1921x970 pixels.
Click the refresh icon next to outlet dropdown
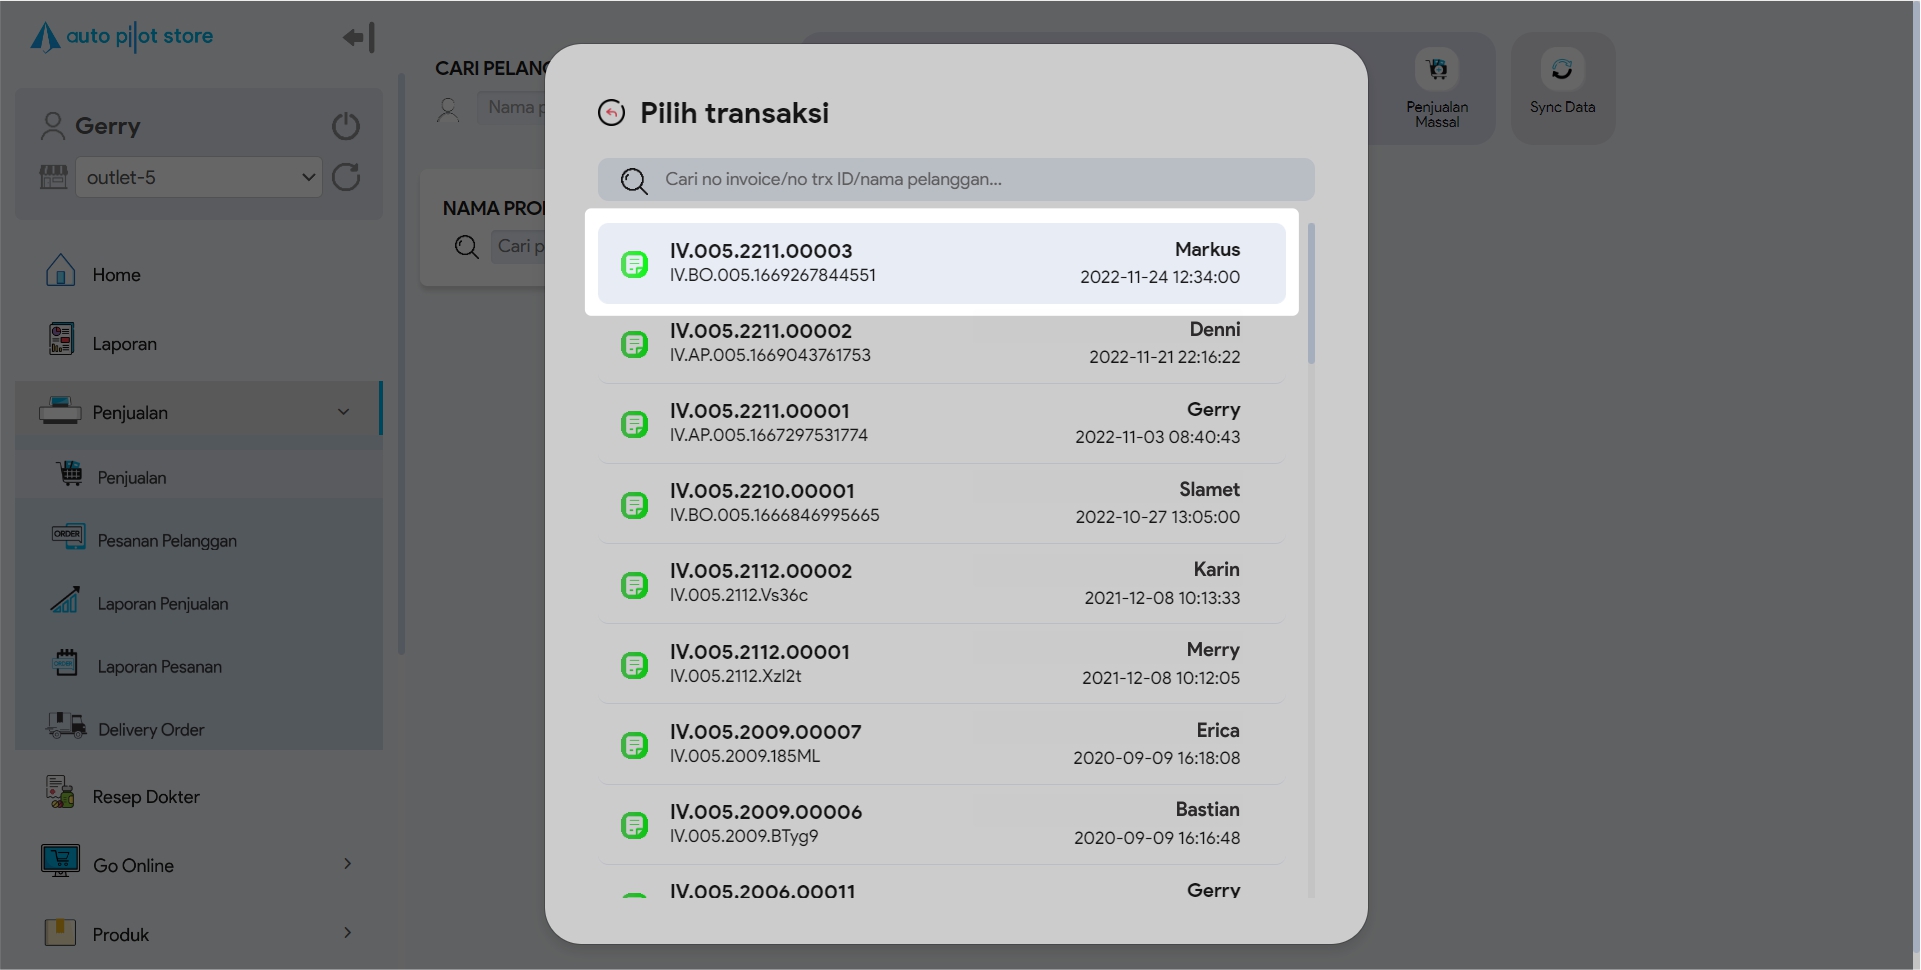point(346,177)
